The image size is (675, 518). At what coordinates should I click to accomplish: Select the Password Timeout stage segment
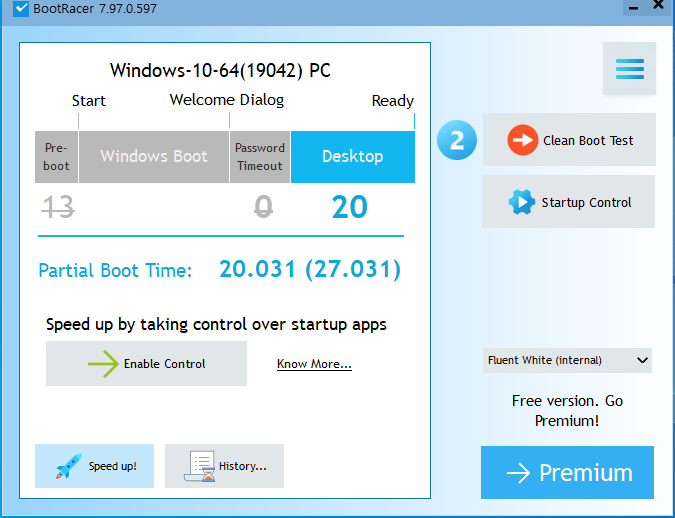tap(260, 157)
